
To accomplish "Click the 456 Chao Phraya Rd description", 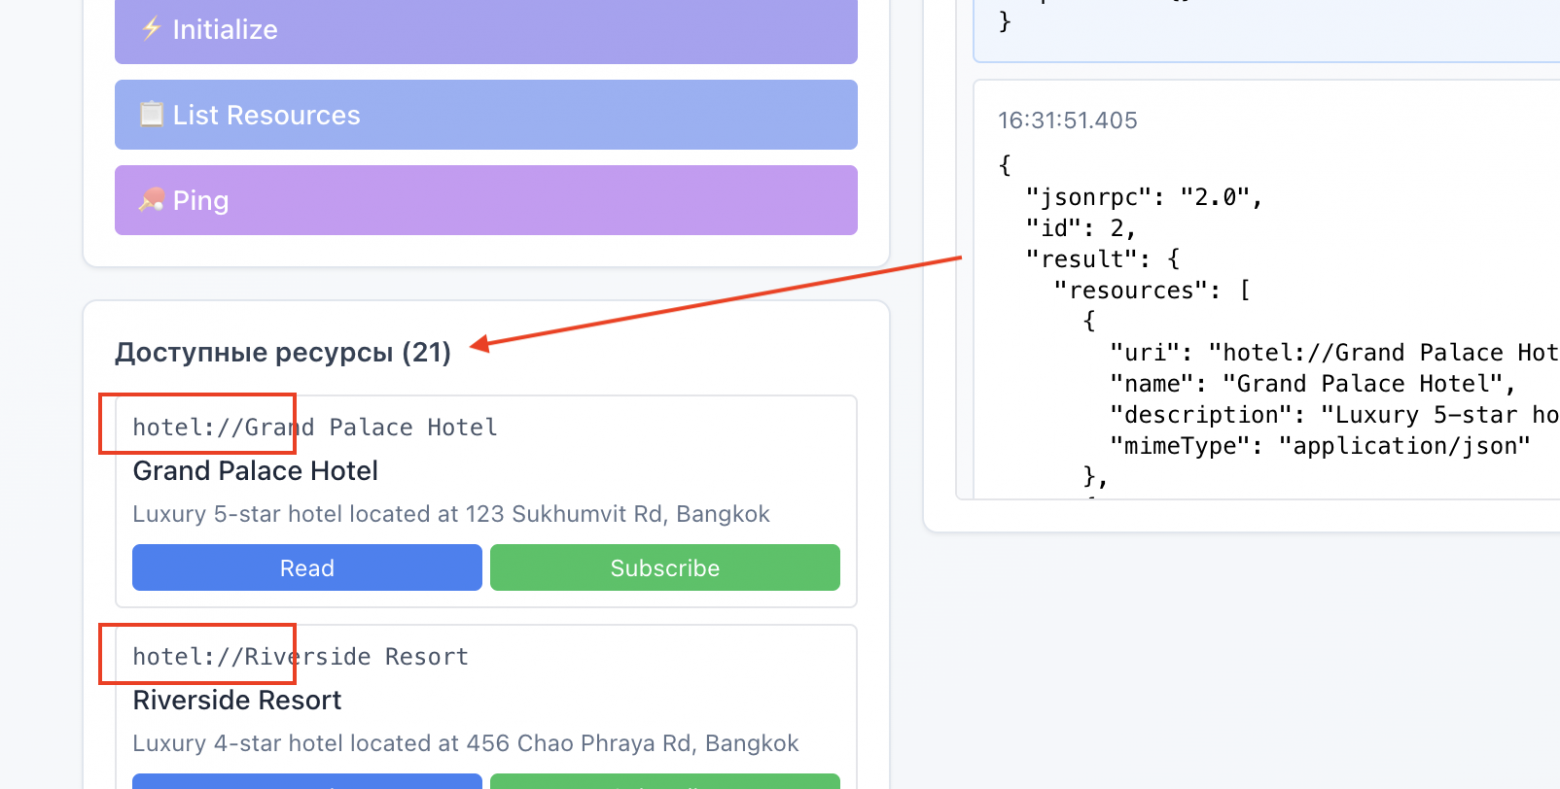I will [x=465, y=744].
